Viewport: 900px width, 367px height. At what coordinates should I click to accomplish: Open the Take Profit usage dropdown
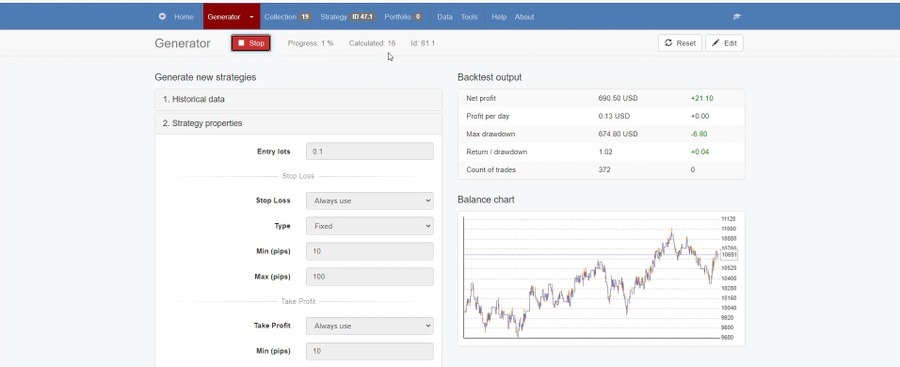[x=370, y=326]
